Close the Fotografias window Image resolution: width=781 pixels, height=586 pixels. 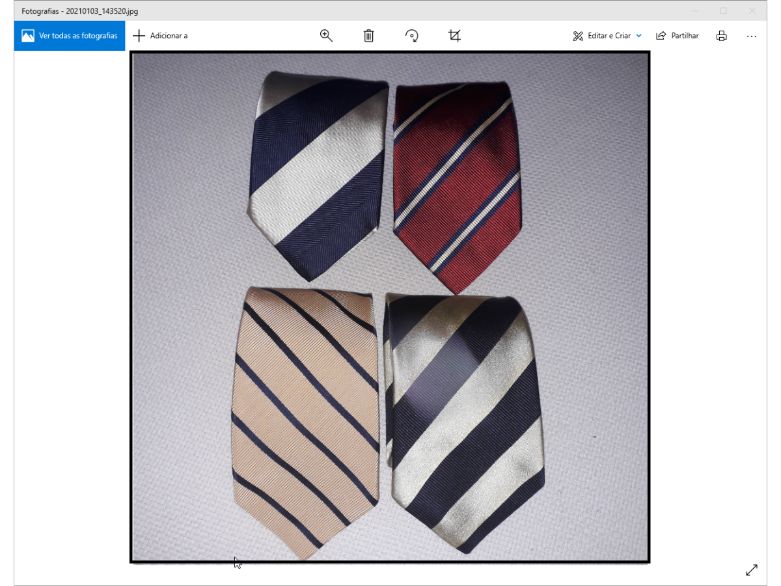click(x=752, y=10)
